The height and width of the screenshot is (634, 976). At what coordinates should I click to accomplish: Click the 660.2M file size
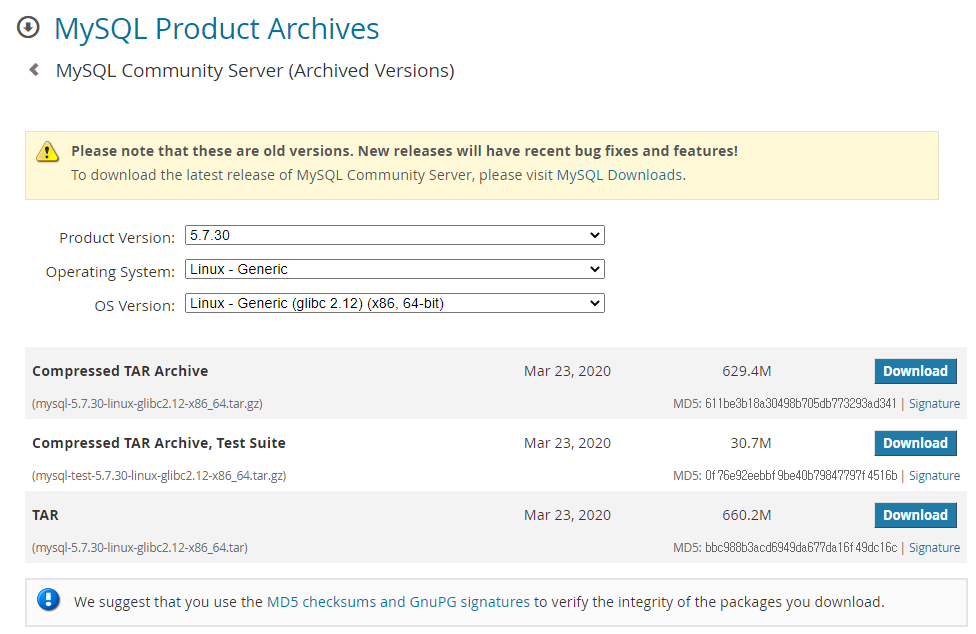(x=746, y=516)
